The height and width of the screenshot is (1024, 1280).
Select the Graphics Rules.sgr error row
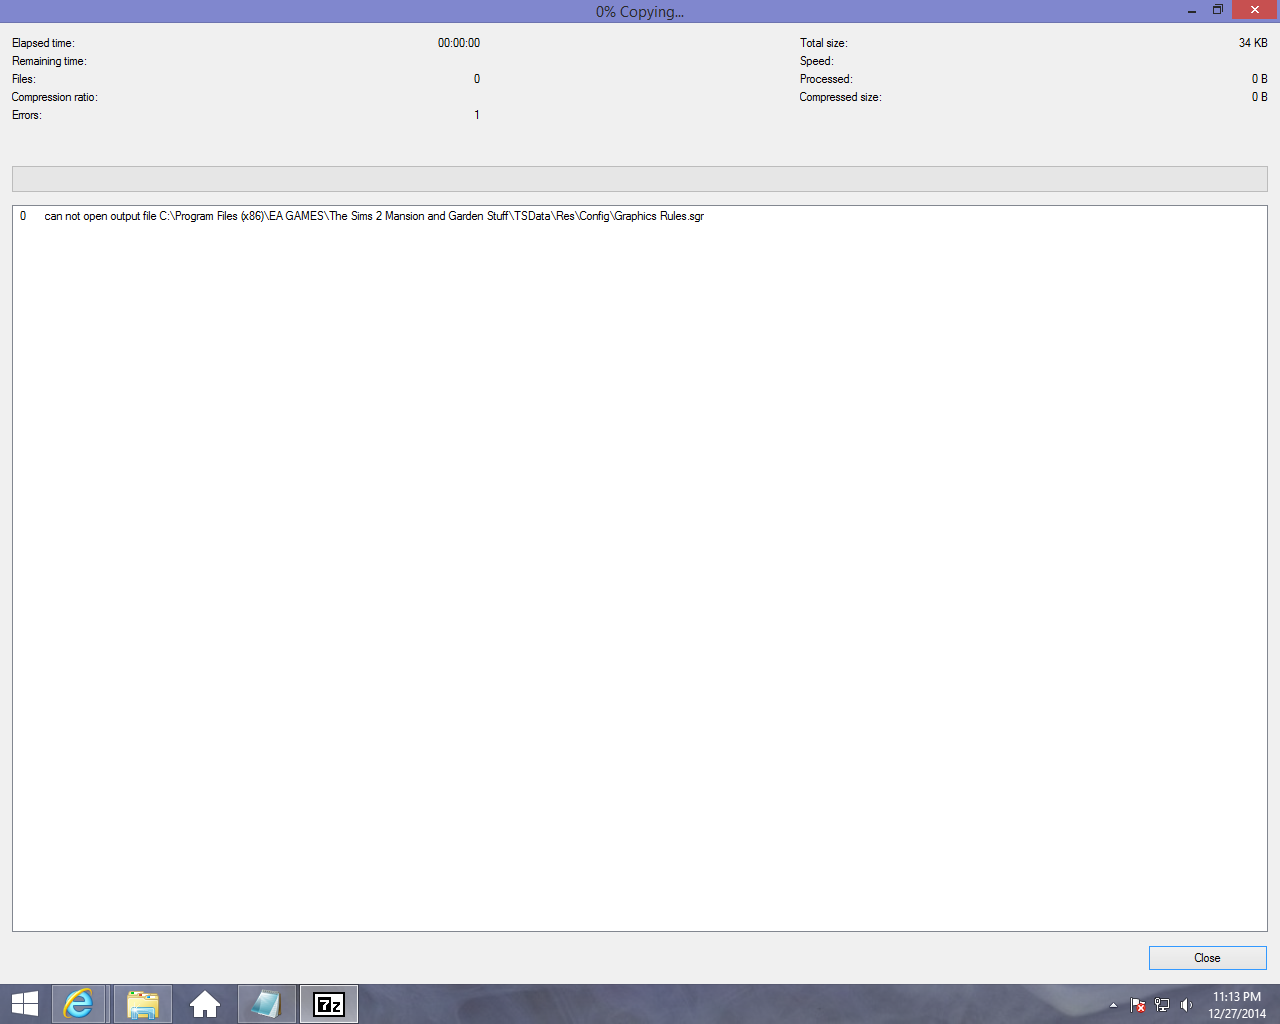point(374,216)
